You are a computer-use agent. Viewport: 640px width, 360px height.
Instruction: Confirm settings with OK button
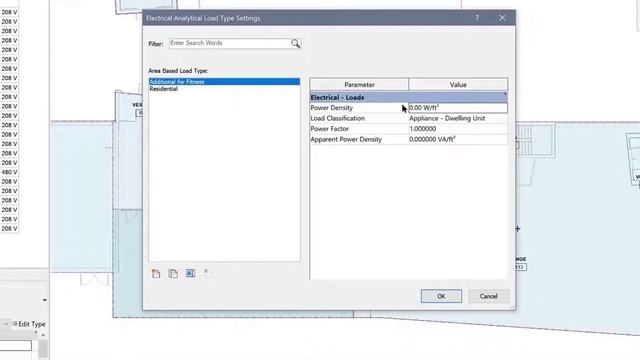point(441,296)
